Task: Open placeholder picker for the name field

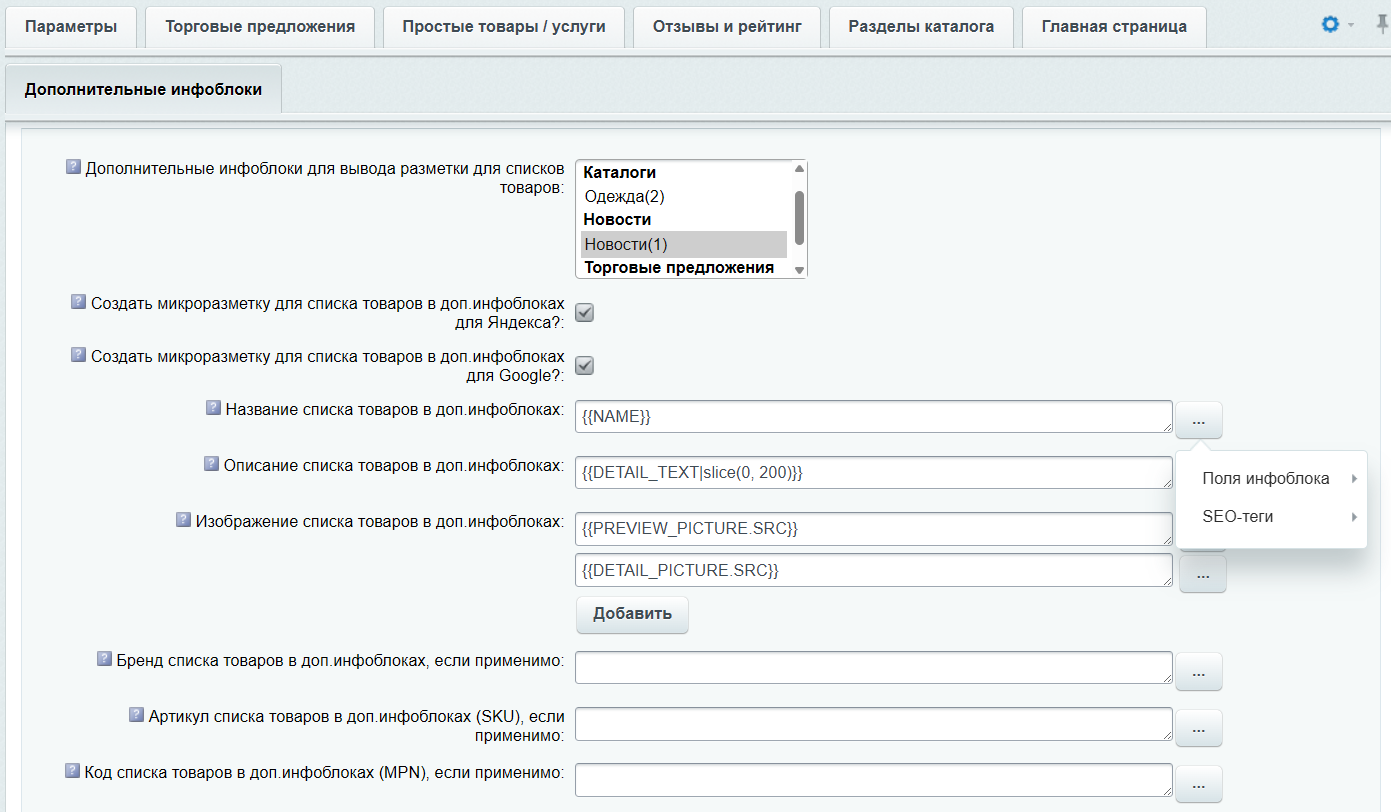Action: click(1199, 420)
